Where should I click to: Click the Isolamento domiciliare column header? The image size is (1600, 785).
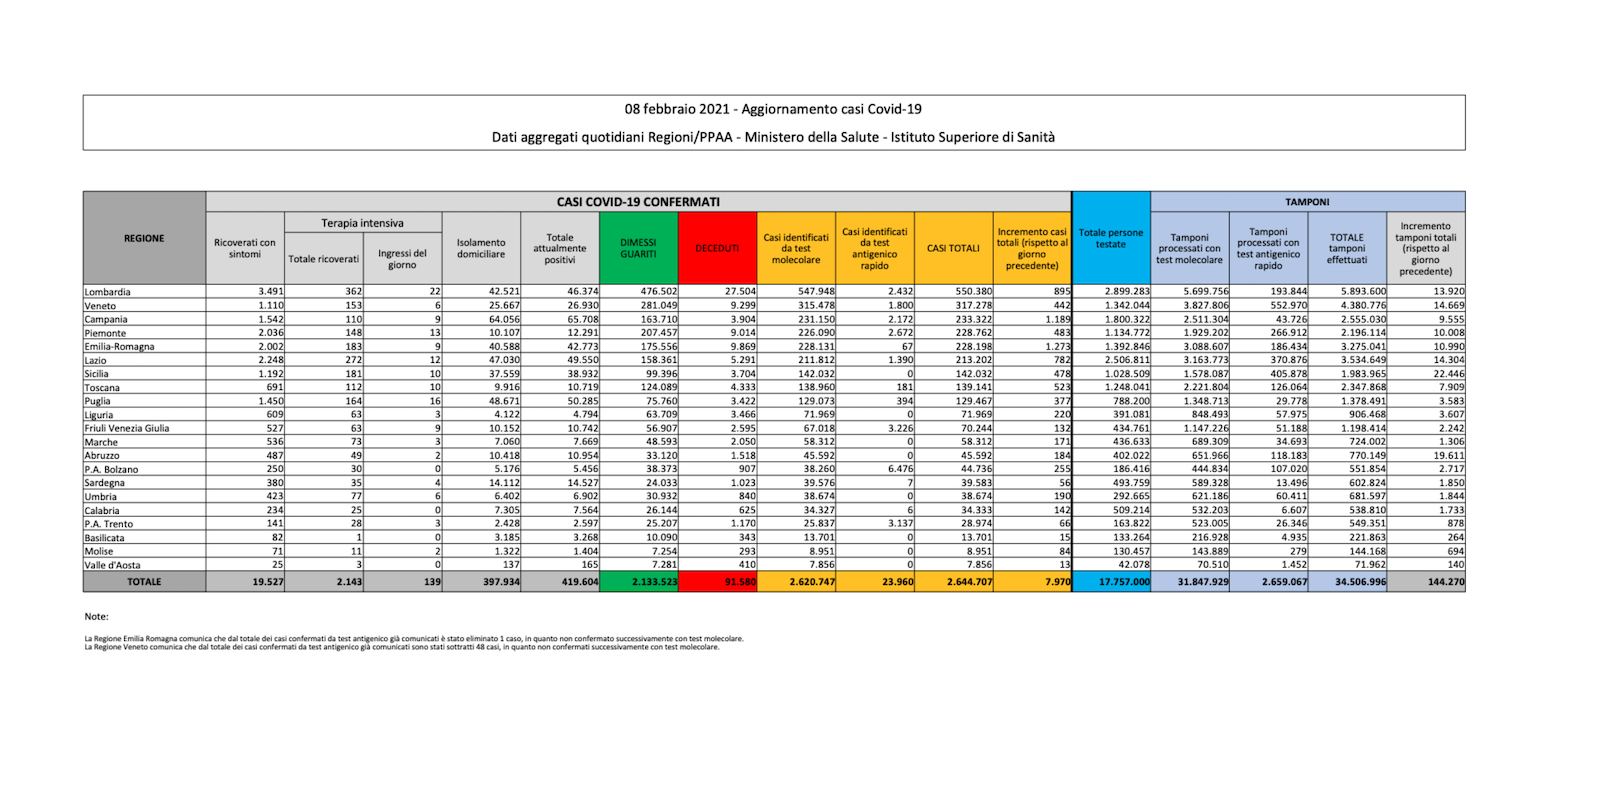click(481, 248)
